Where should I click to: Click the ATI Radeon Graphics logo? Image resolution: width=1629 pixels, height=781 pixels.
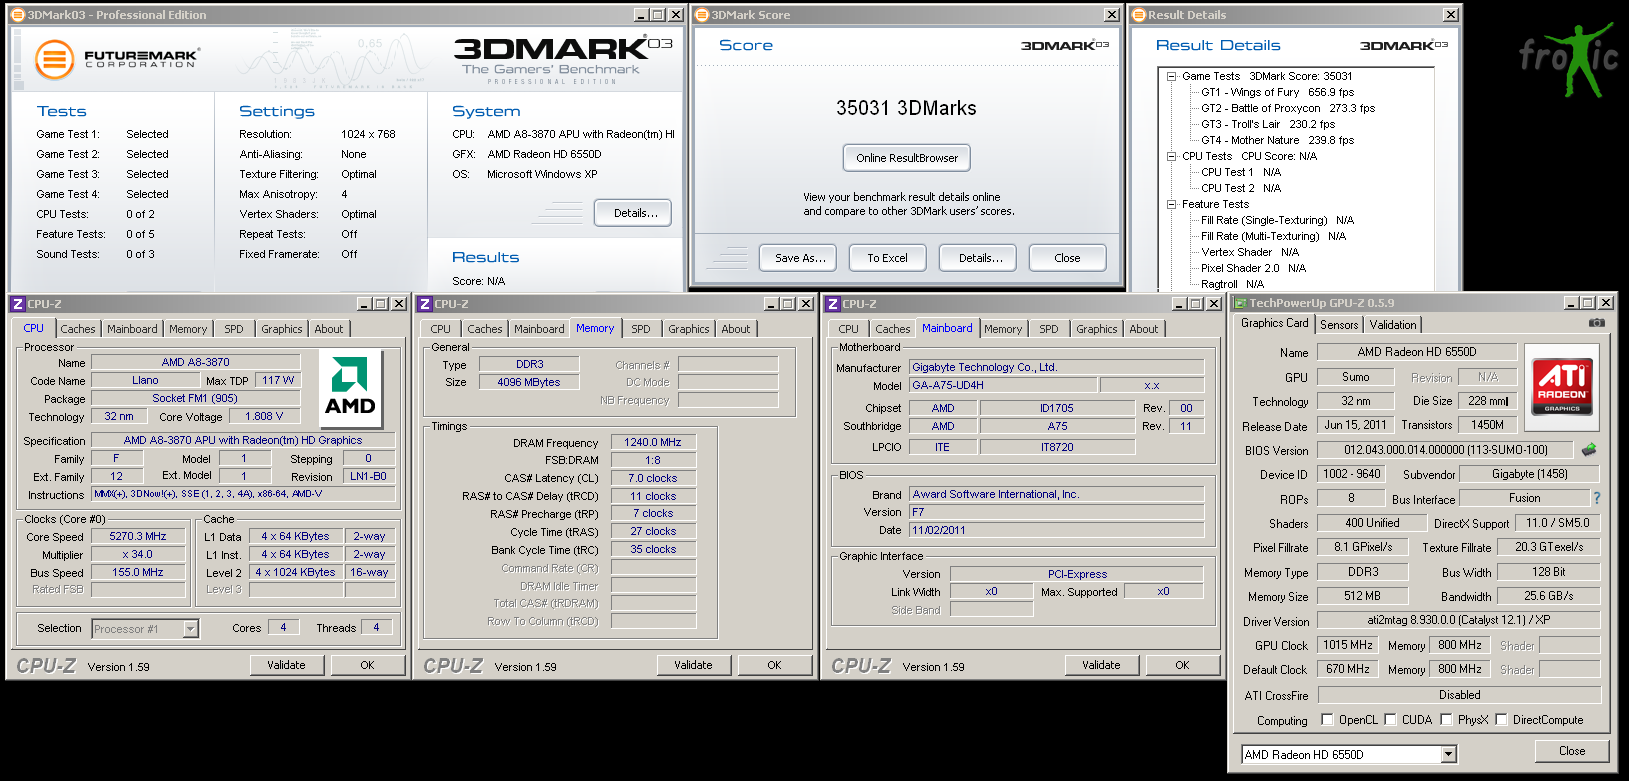1561,386
